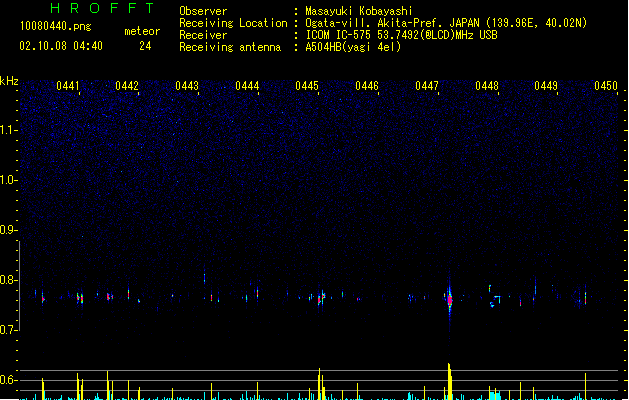Click the observer name Masayuki Kobayashi
This screenshot has width=629, height=400.
pos(359,11)
